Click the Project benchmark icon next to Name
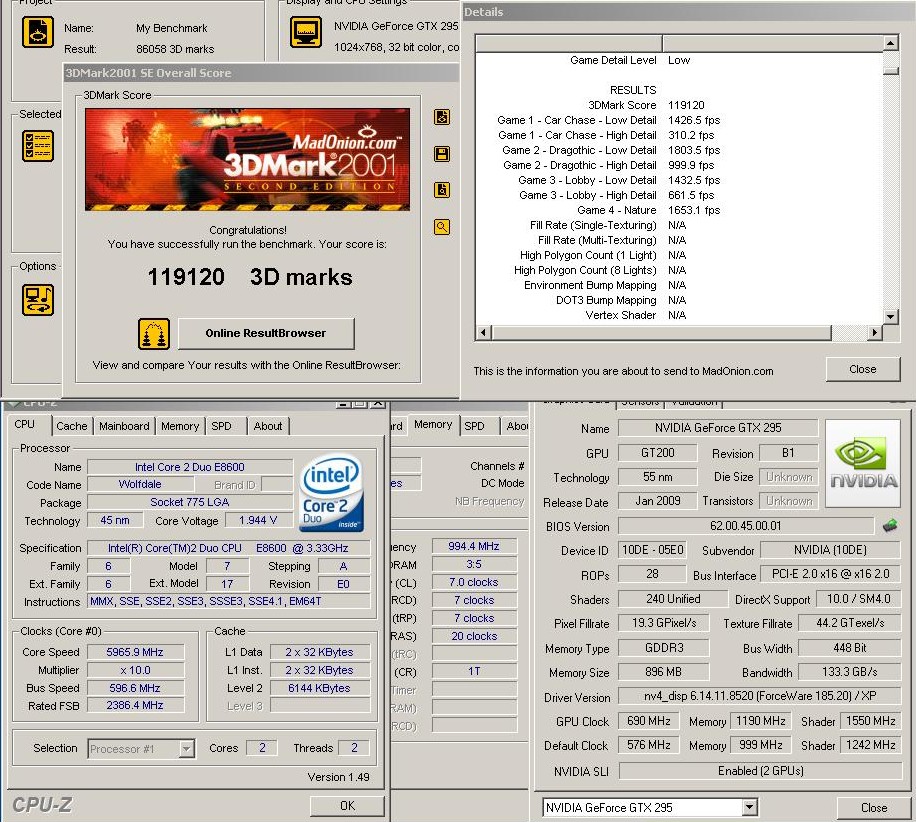916x822 pixels. click(38, 32)
